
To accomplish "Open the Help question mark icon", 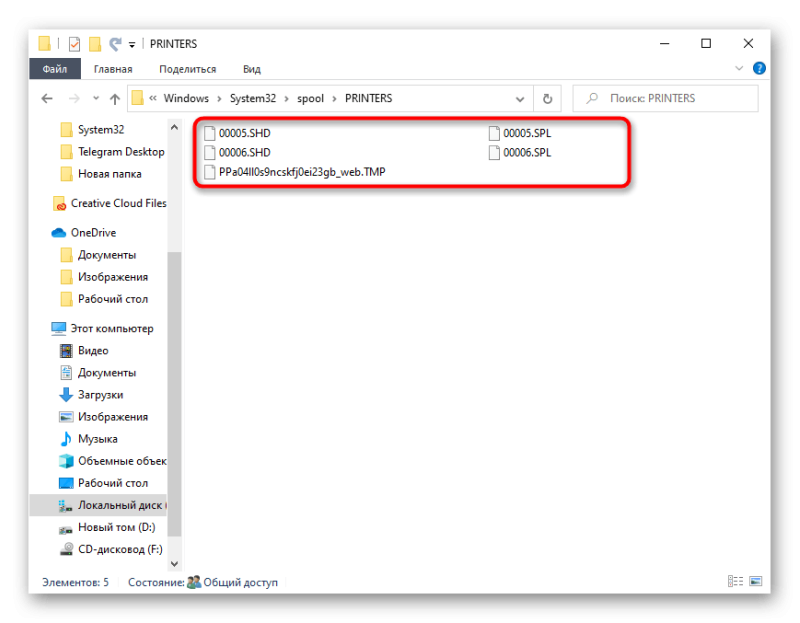I will [759, 68].
